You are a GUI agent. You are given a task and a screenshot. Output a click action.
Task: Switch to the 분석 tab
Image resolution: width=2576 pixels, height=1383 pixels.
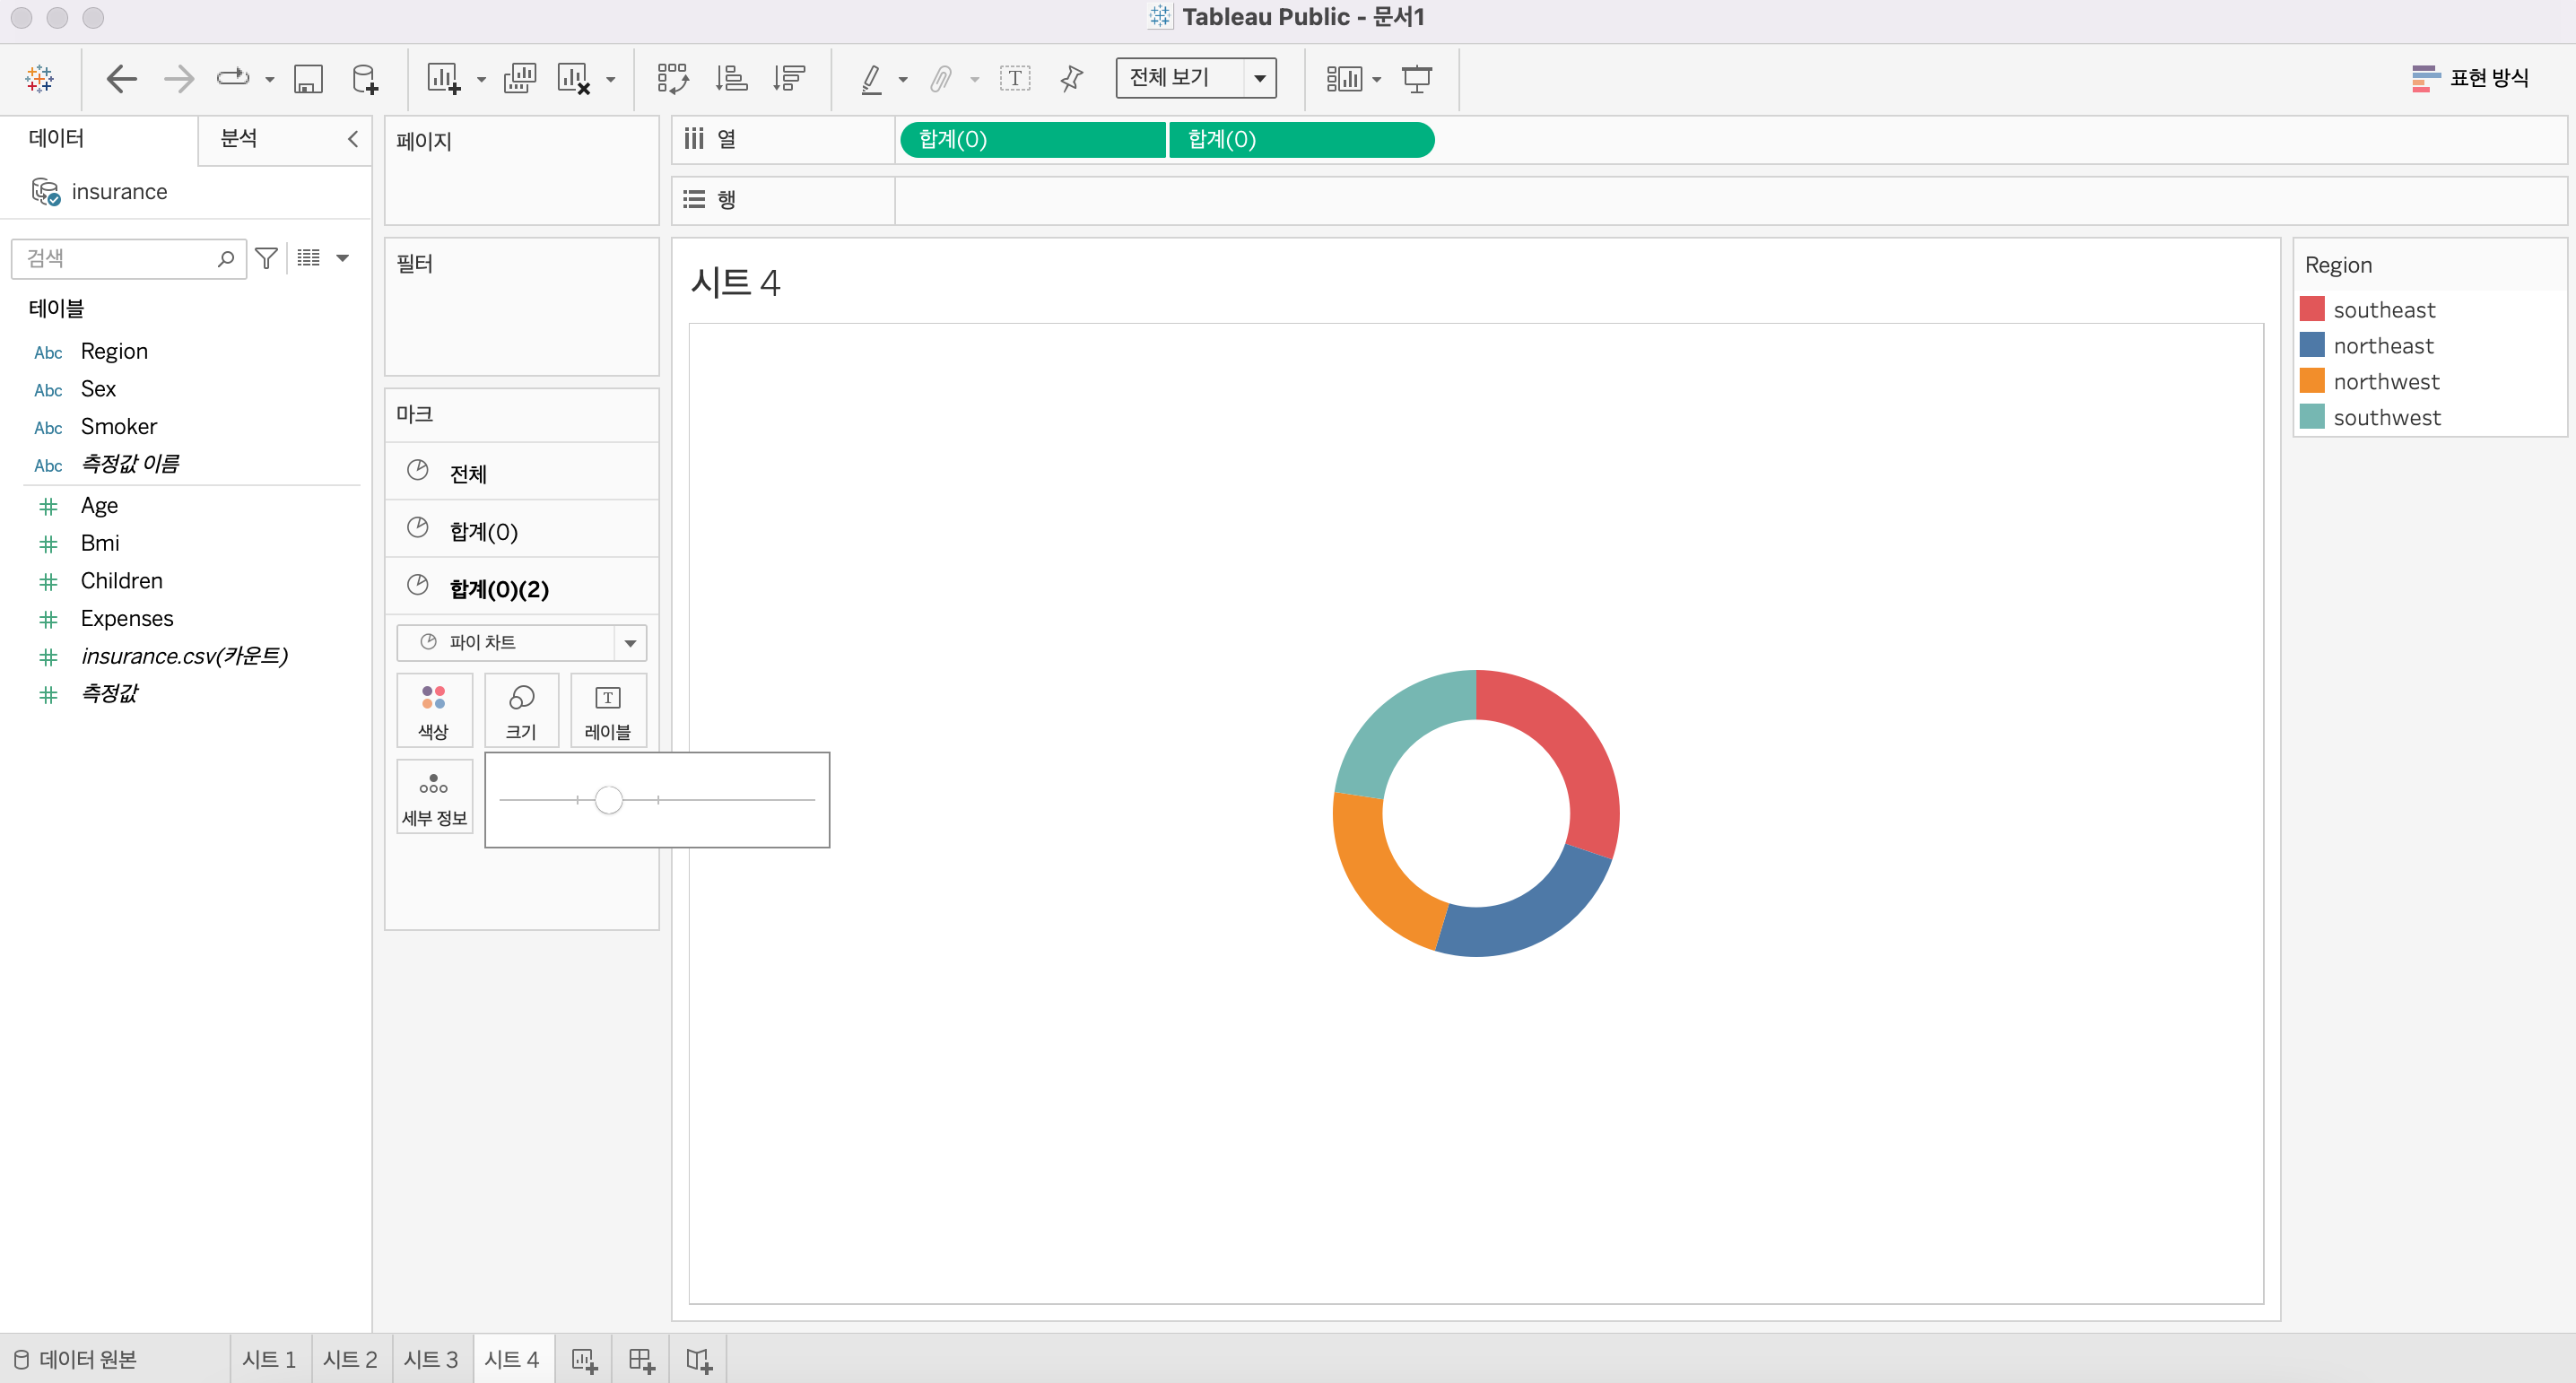coord(239,138)
